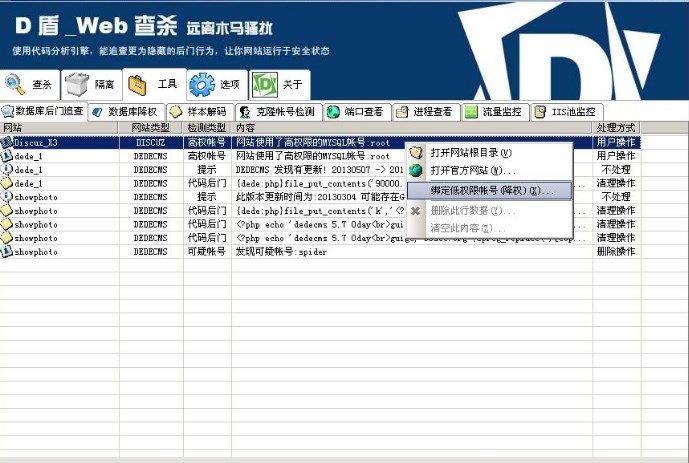Open the 查杀 scan tab

point(30,85)
